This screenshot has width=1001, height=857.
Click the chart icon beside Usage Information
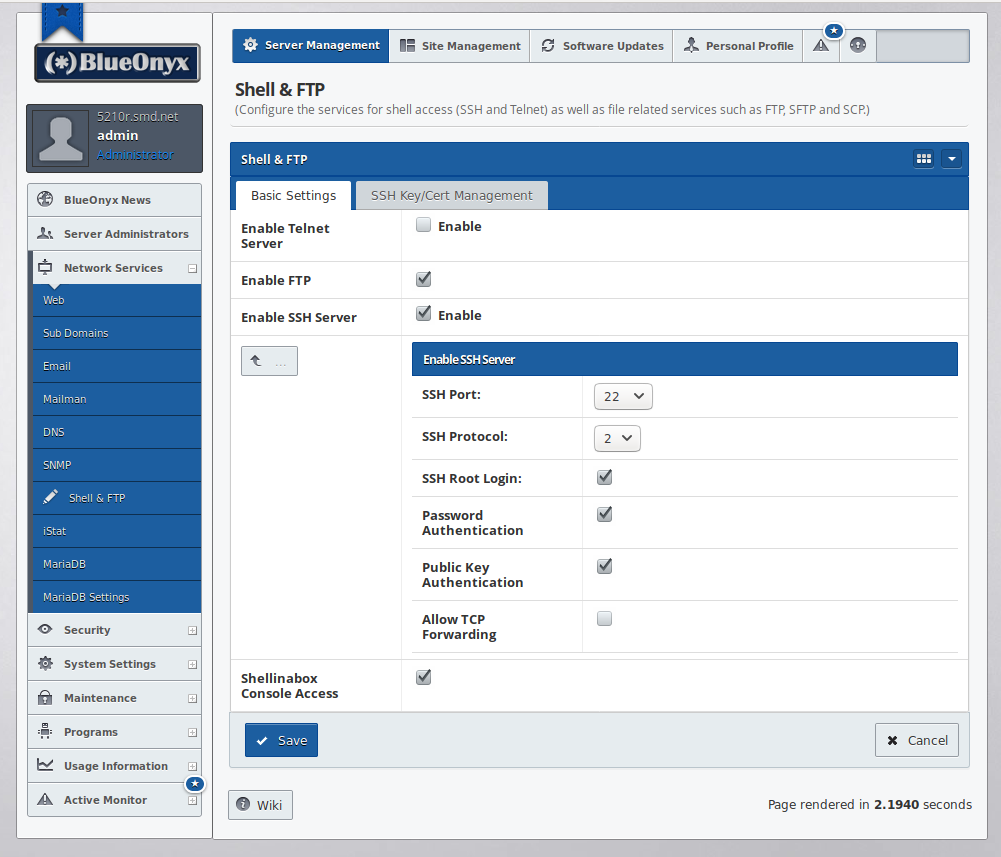point(45,764)
